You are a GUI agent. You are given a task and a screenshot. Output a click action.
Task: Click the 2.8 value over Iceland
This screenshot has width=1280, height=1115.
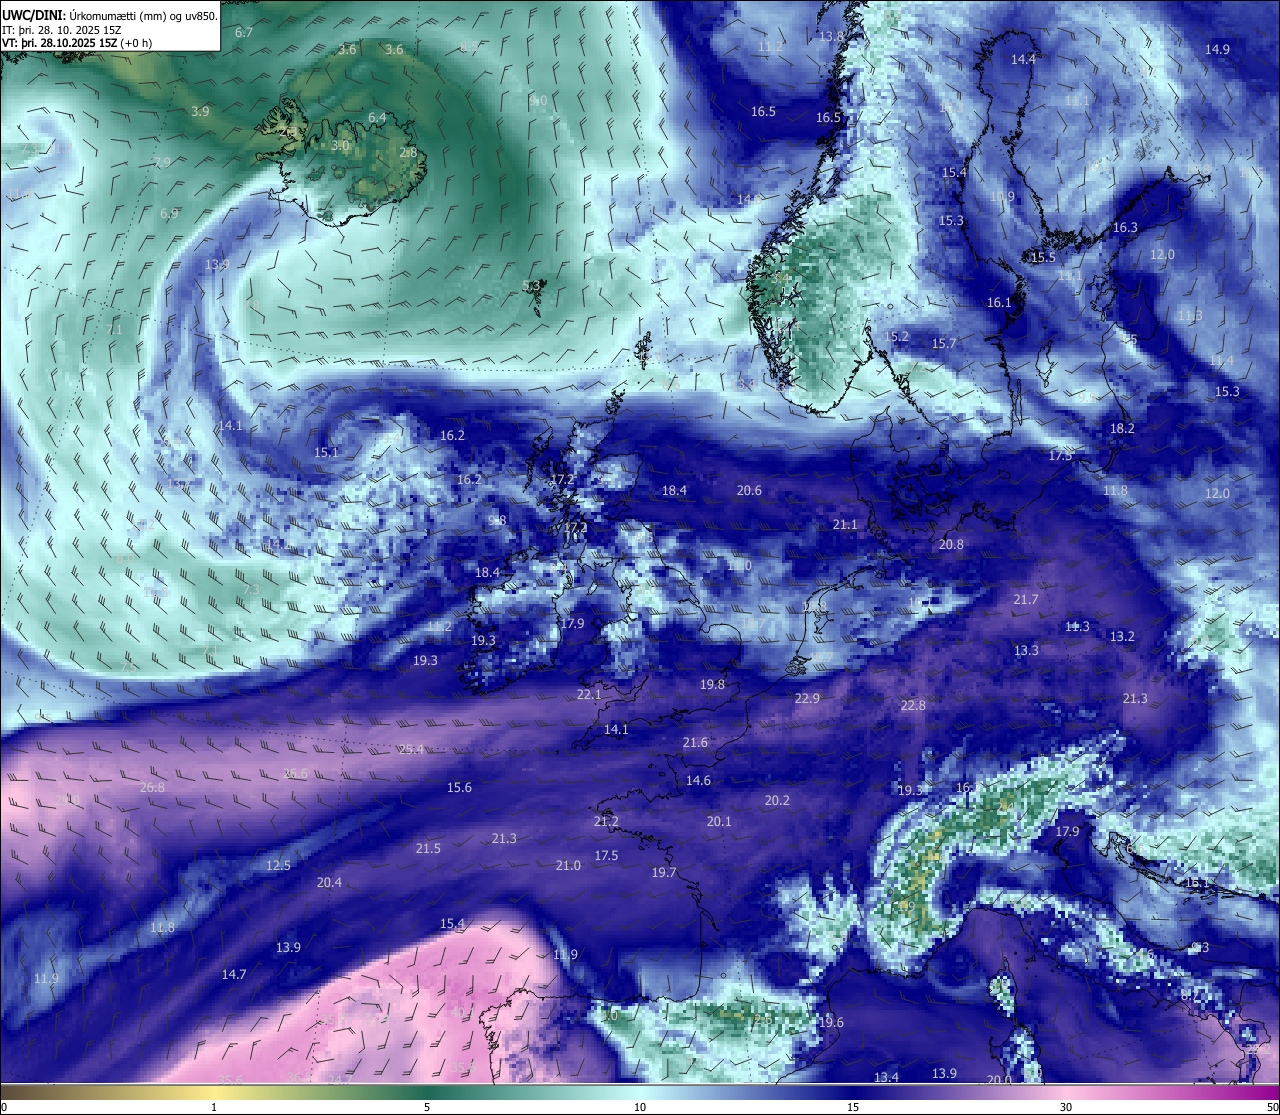[x=408, y=153]
